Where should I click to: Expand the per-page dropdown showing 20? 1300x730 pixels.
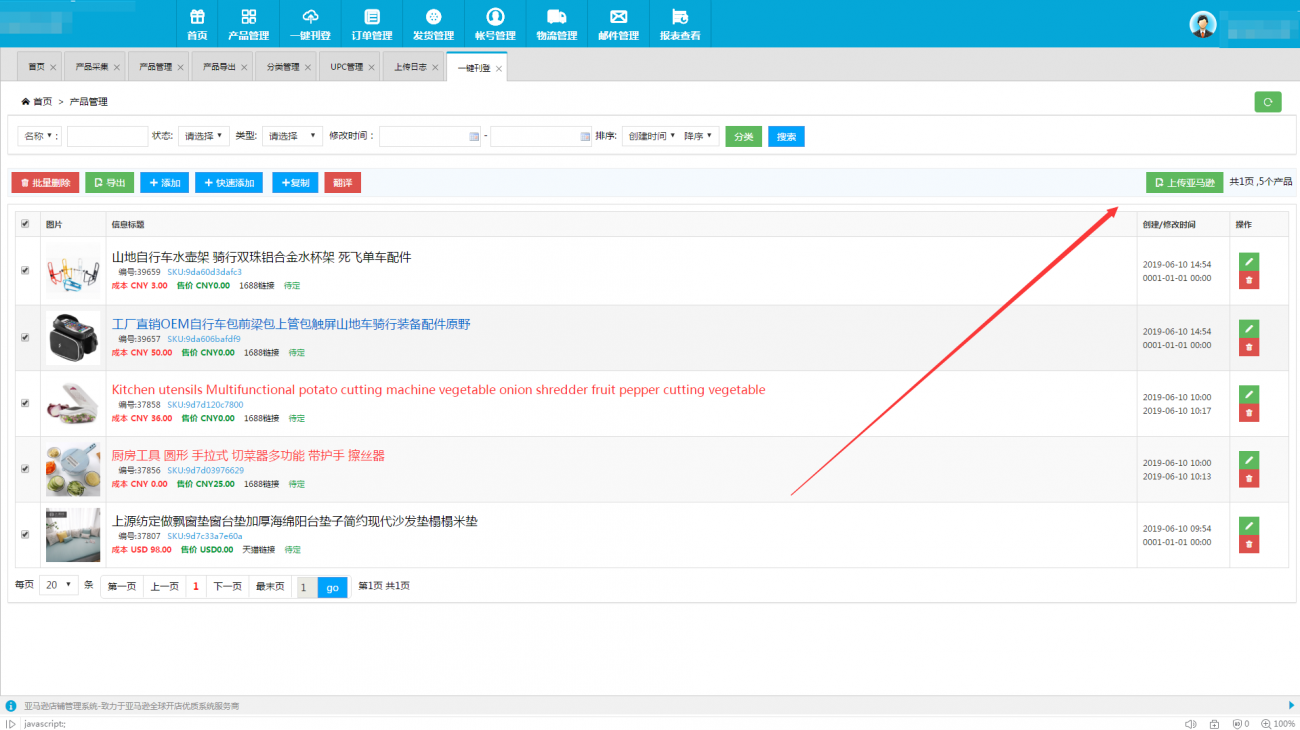coord(58,586)
